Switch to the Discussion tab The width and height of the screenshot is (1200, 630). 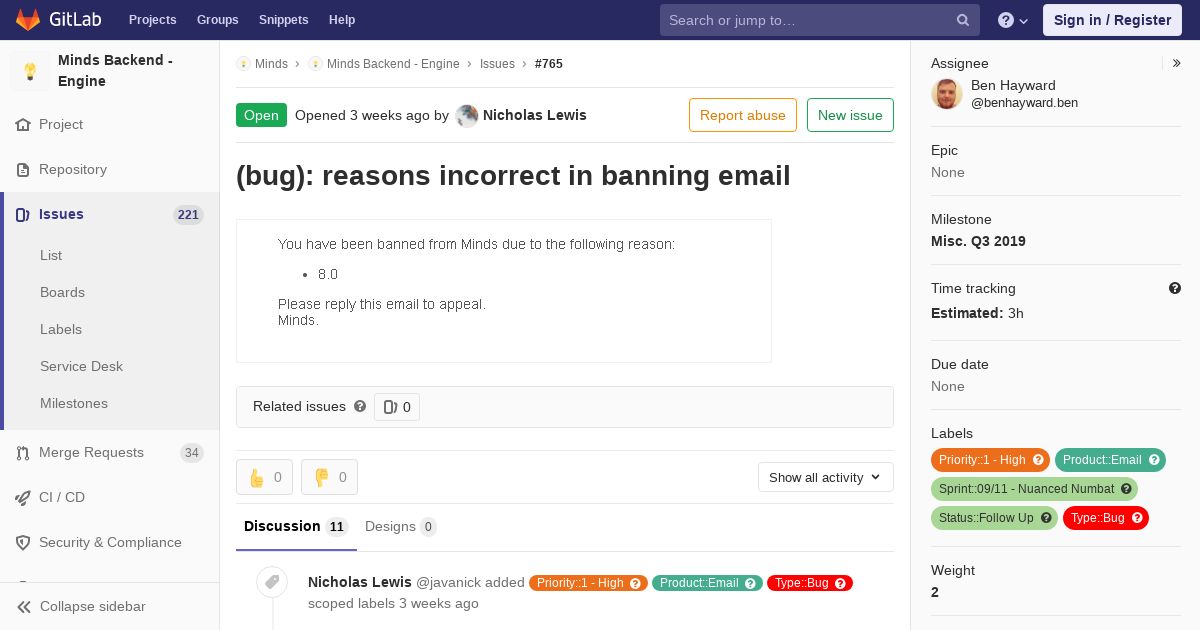pyautogui.click(x=295, y=527)
